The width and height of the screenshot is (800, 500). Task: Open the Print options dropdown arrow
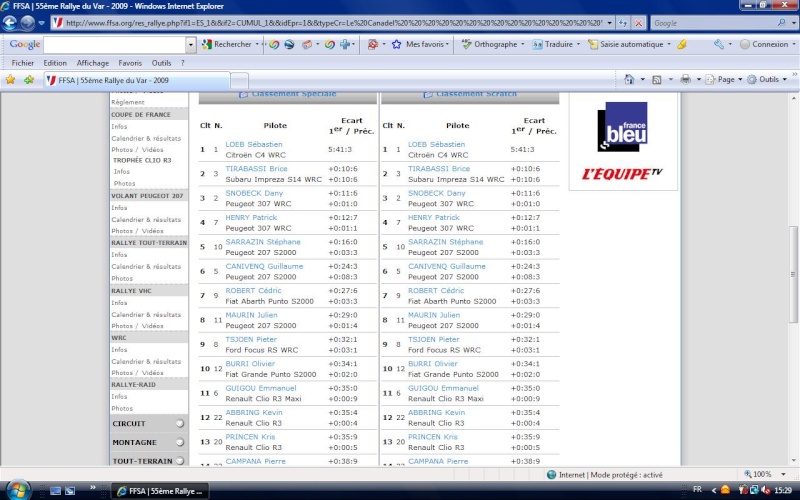tap(698, 79)
